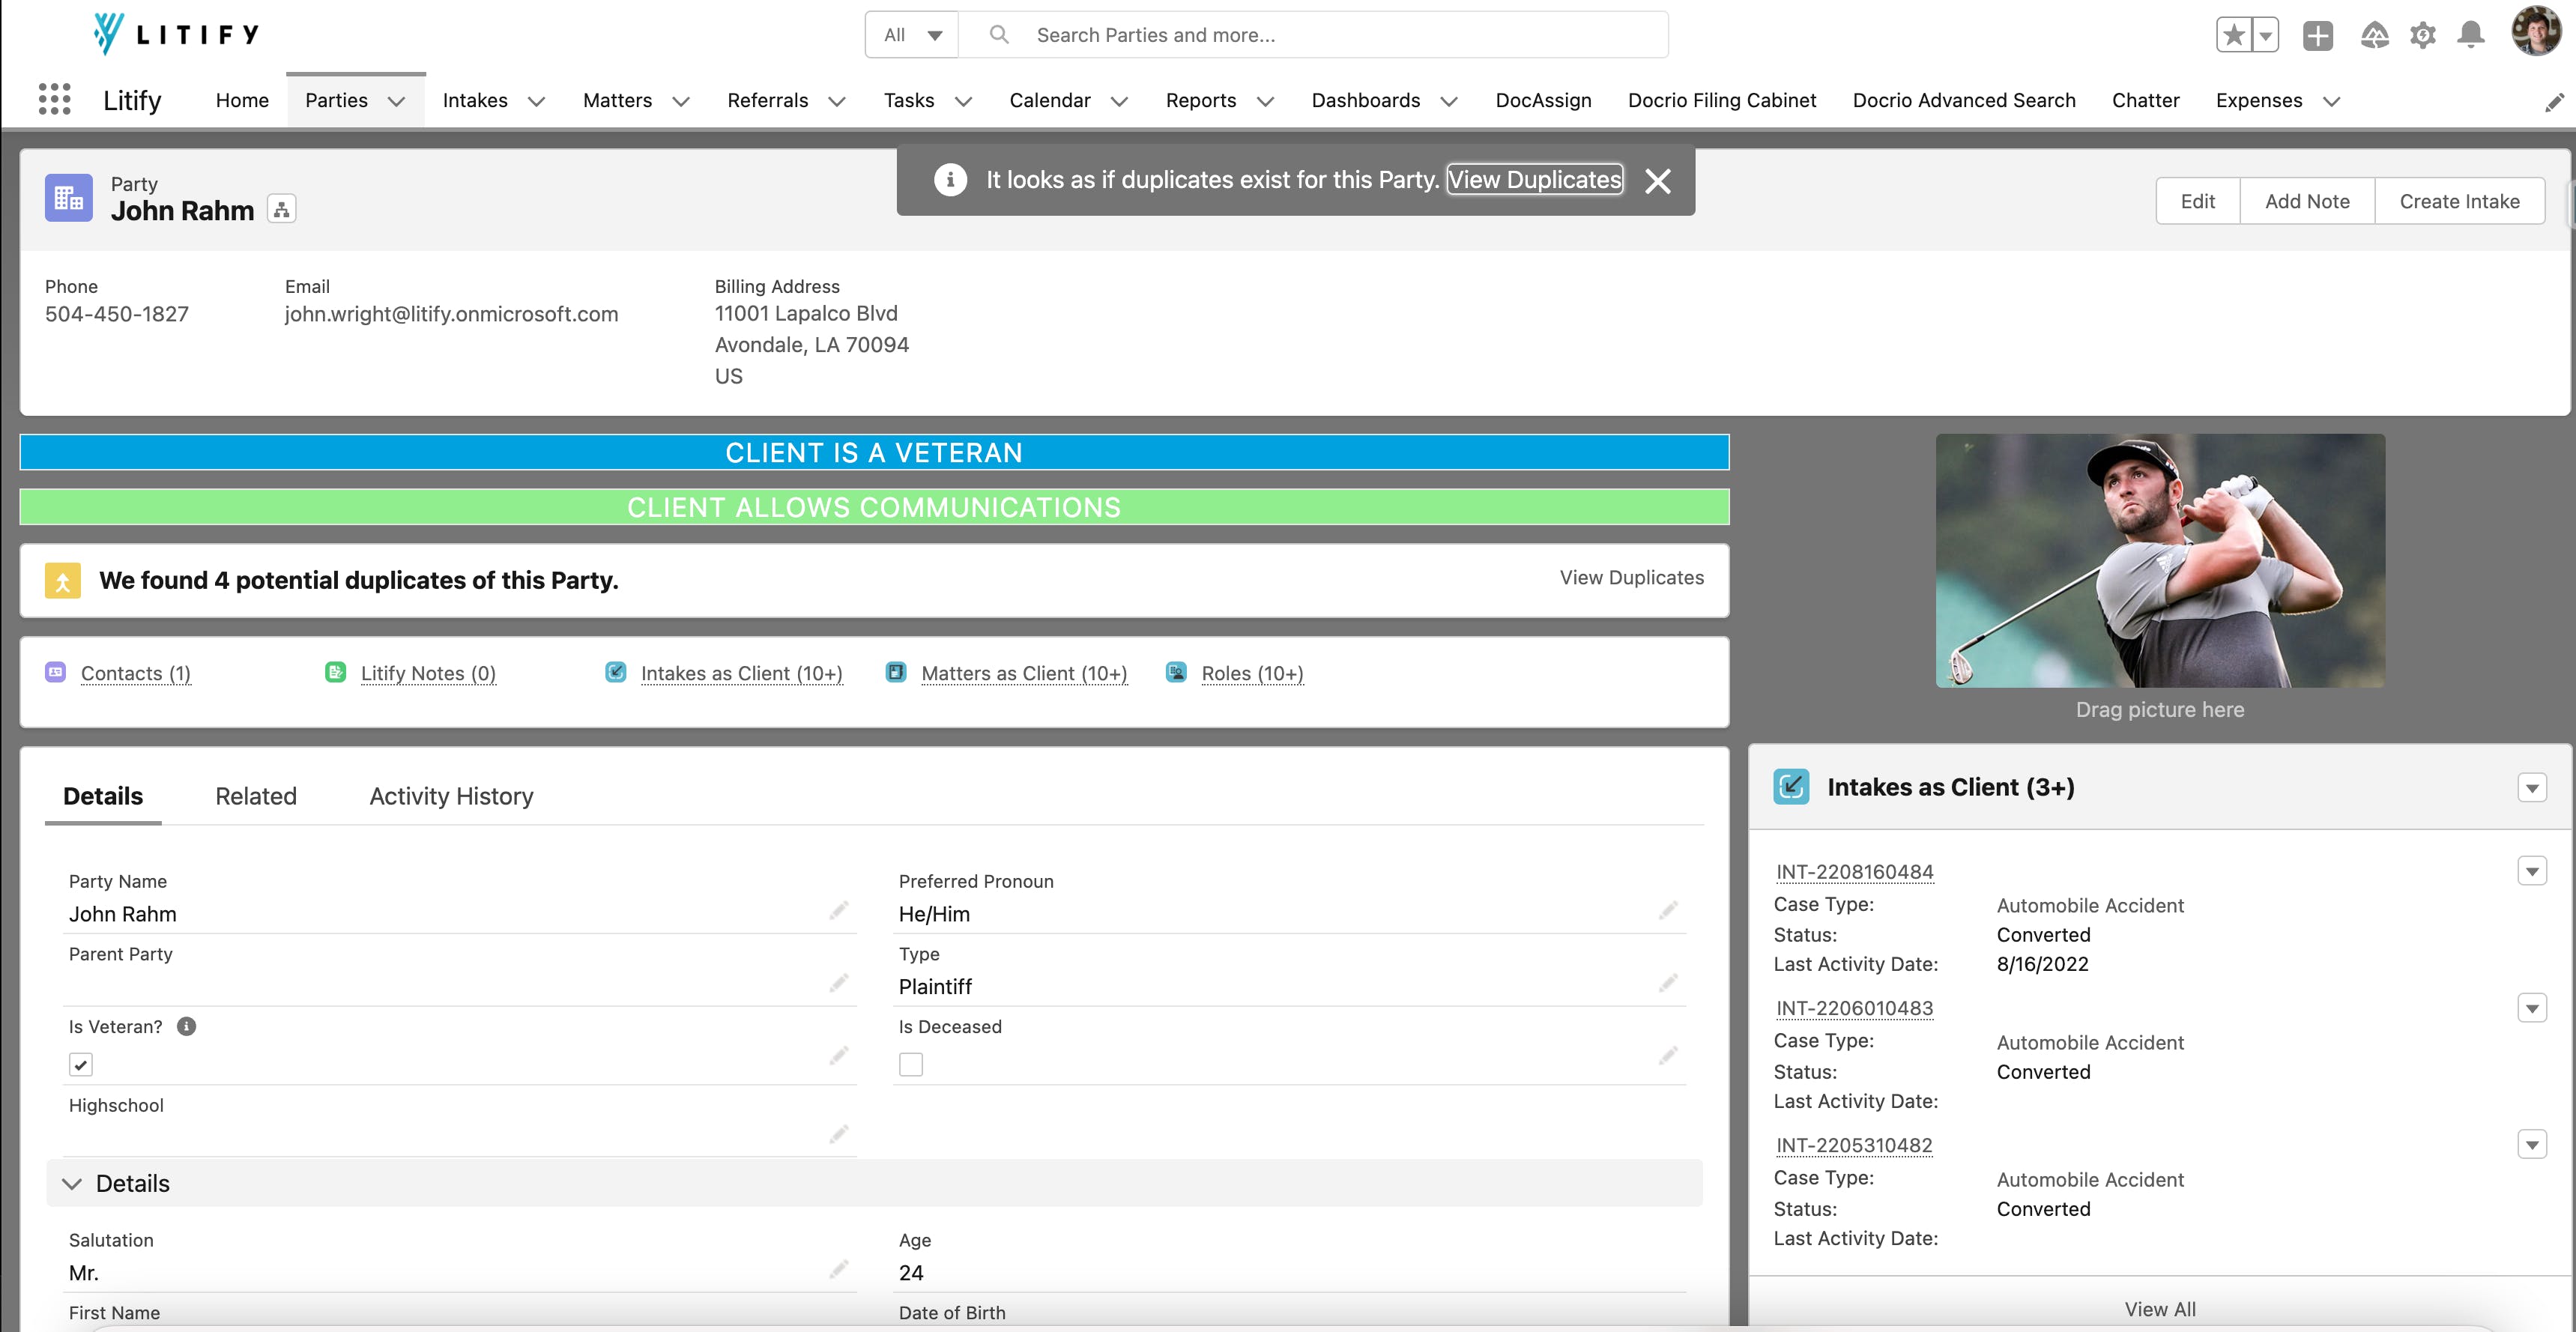Click the Salesforce help trailhead icon
The width and height of the screenshot is (2576, 1332).
[2374, 35]
